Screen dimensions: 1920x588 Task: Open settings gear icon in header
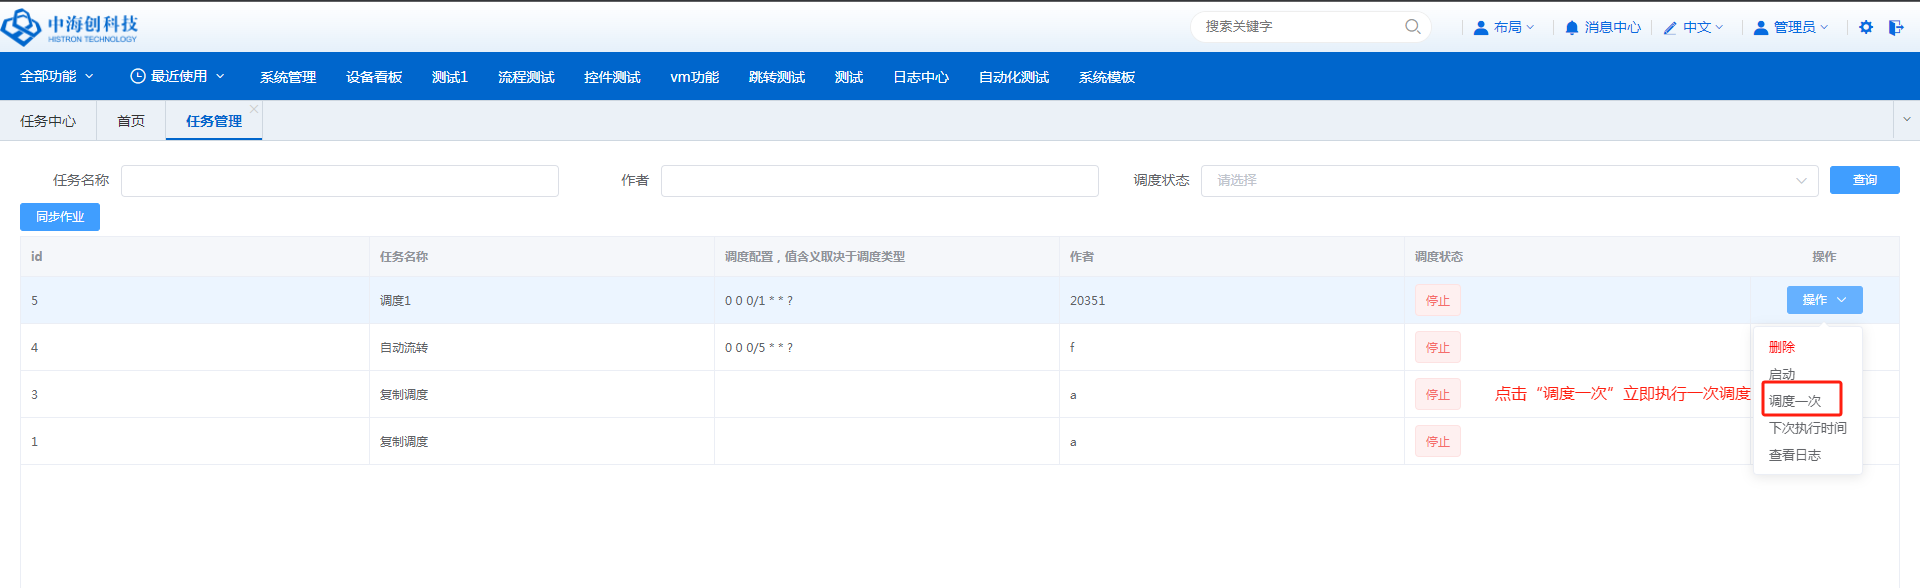click(x=1866, y=27)
